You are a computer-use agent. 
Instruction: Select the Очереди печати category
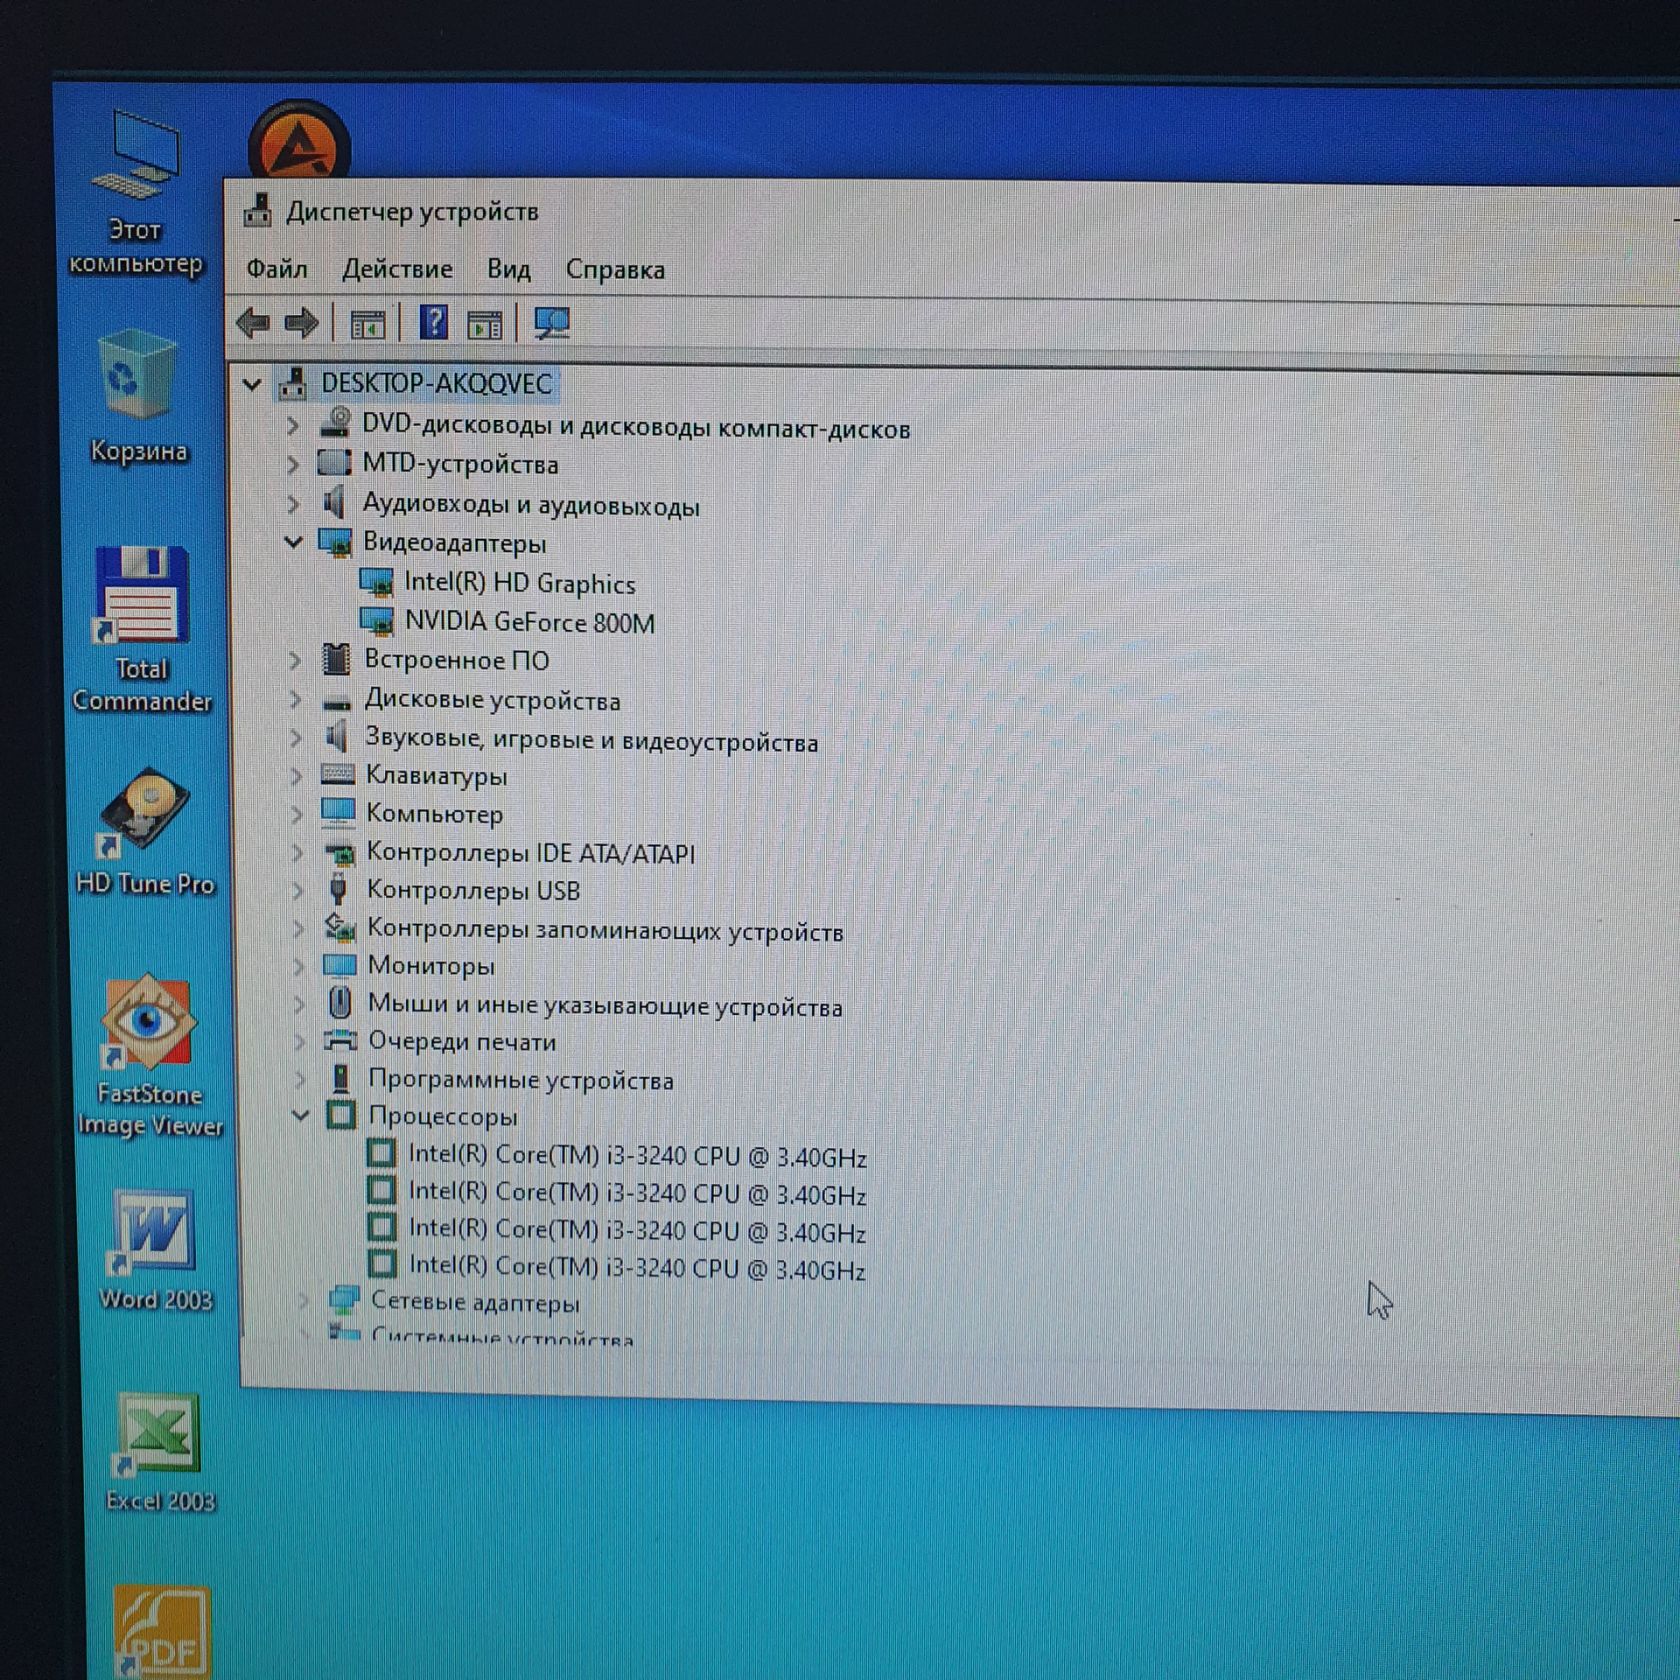pyautogui.click(x=441, y=1042)
